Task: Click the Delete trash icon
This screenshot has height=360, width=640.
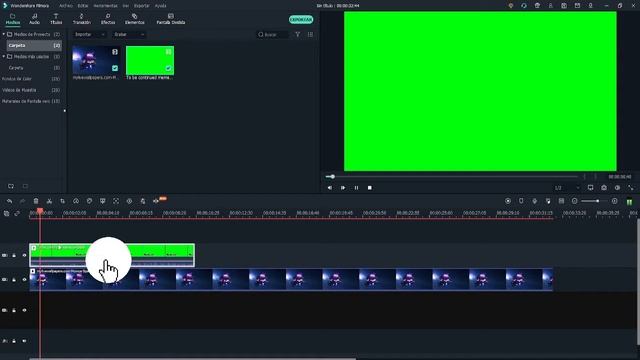Action: 36,201
